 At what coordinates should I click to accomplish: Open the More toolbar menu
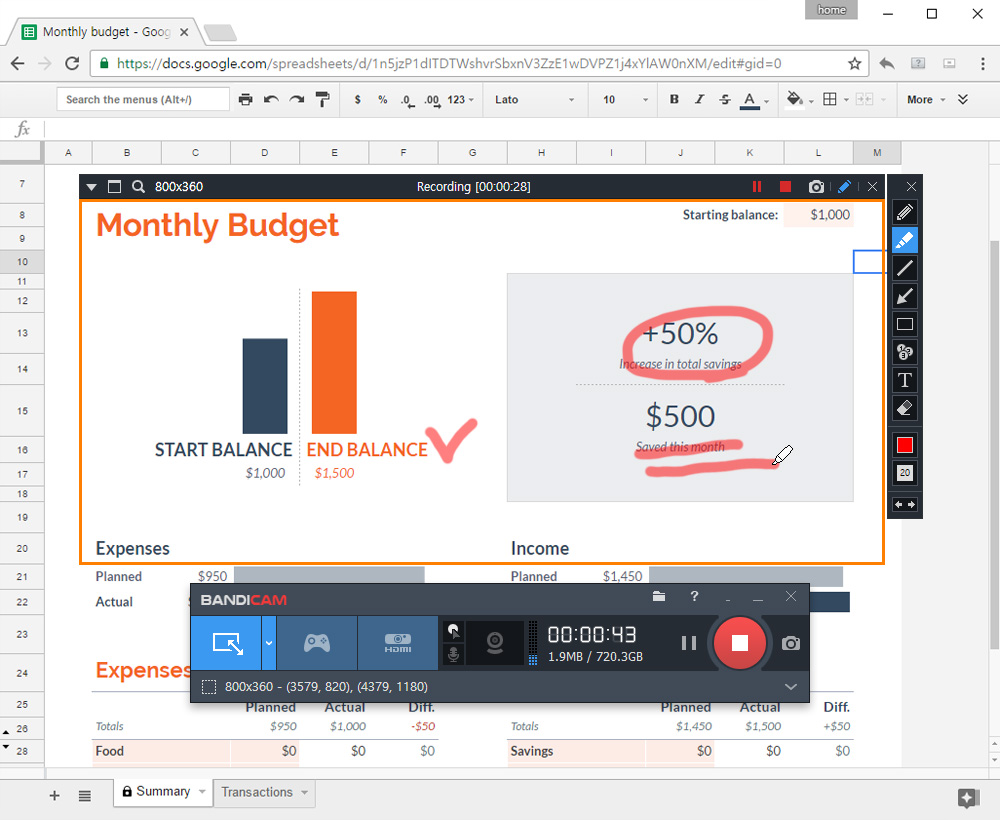tap(925, 99)
